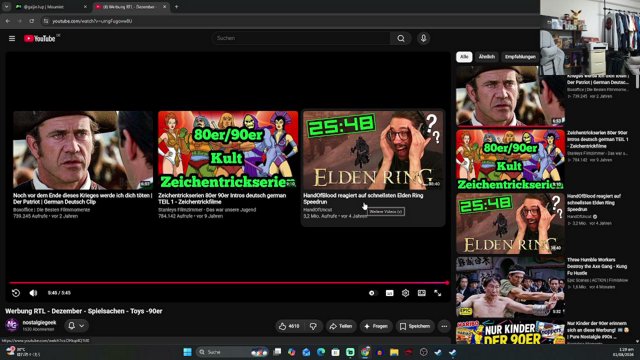Image resolution: width=640 pixels, height=360 pixels.
Task: Open the player settings gear
Action: (x=405, y=293)
